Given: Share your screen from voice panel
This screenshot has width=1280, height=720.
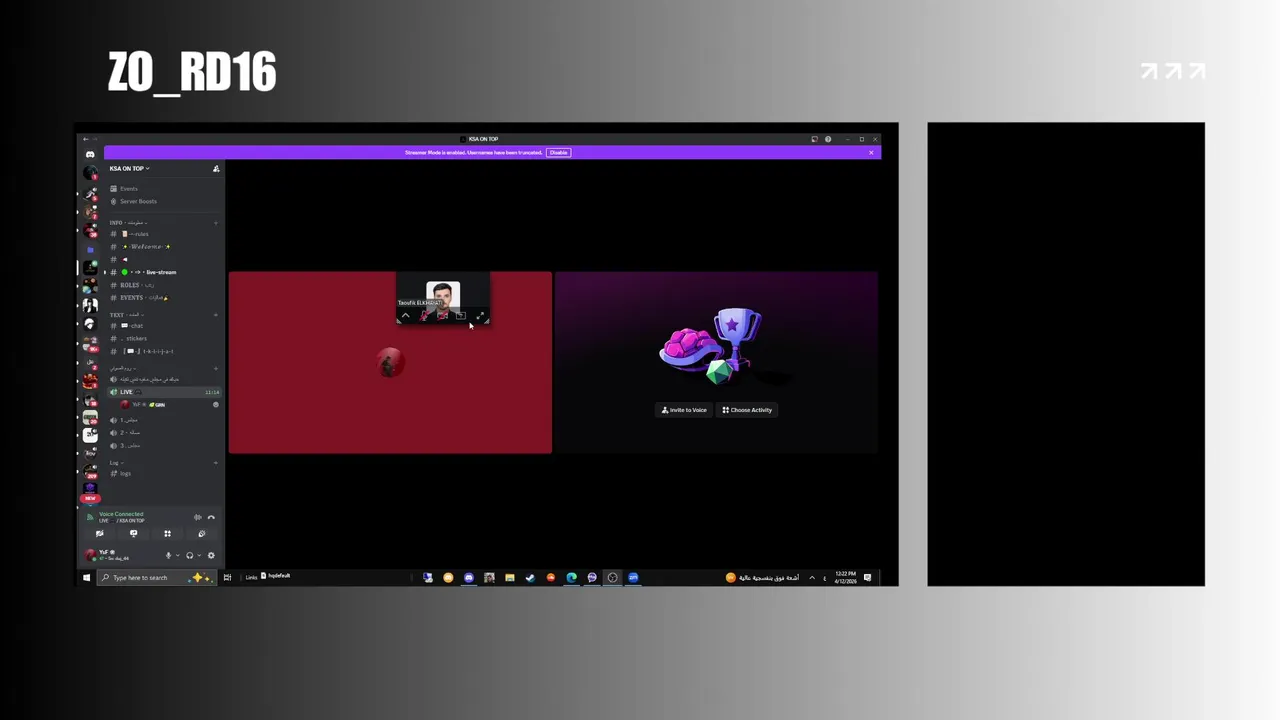Looking at the screenshot, I should pyautogui.click(x=133, y=534).
